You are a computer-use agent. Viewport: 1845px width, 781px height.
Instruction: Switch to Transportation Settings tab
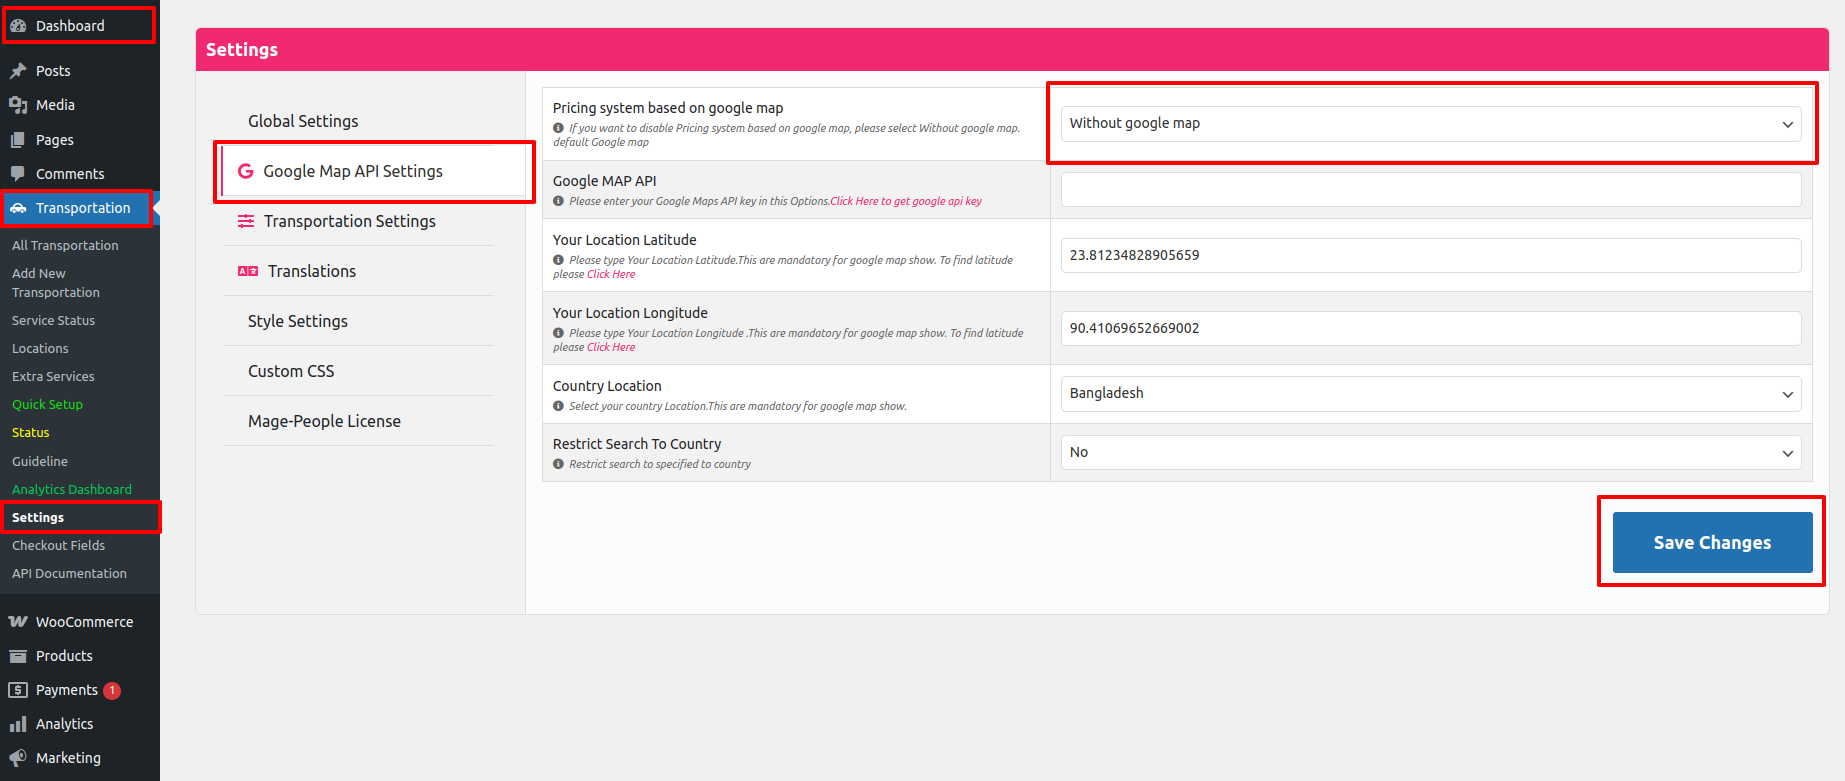click(349, 222)
